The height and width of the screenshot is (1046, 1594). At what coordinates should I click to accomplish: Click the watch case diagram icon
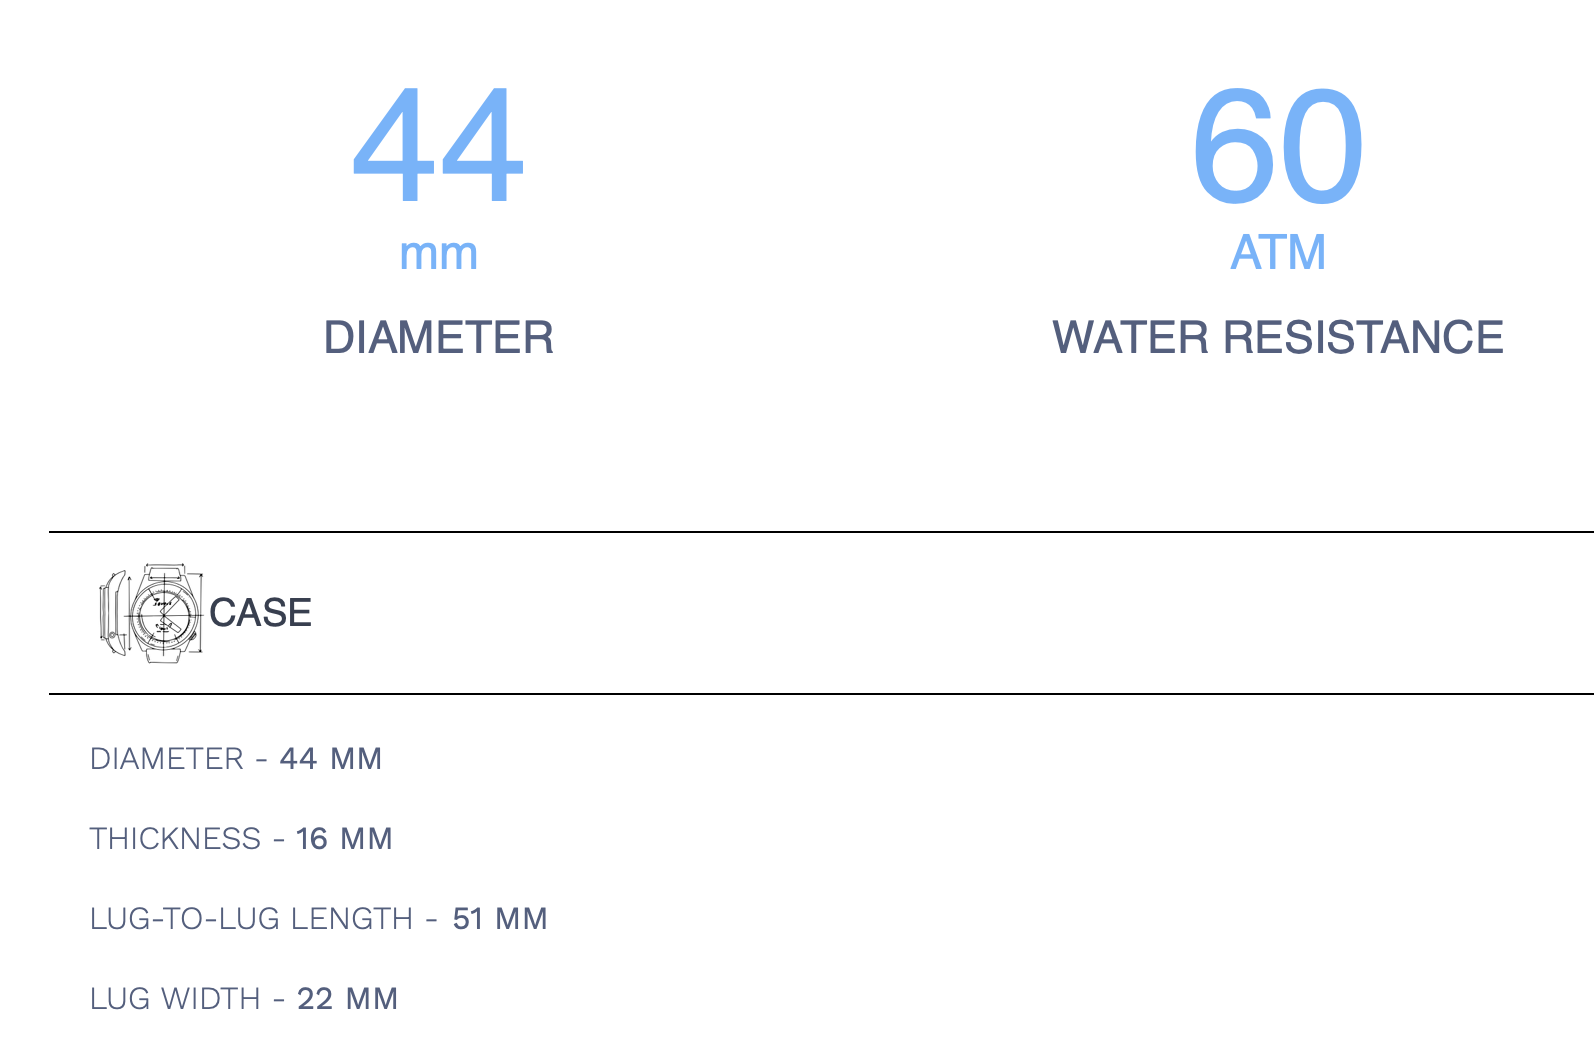151,612
